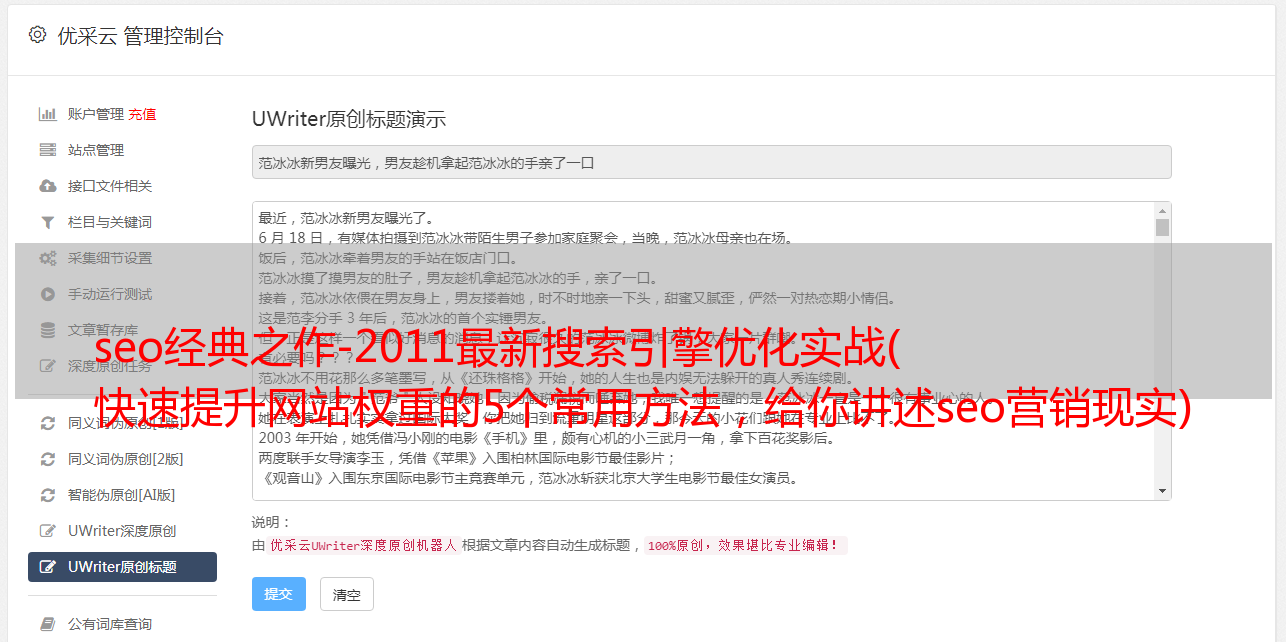1286x642 pixels.
Task: Click the filter icon for 栏目与关键词
Action: [x=47, y=222]
